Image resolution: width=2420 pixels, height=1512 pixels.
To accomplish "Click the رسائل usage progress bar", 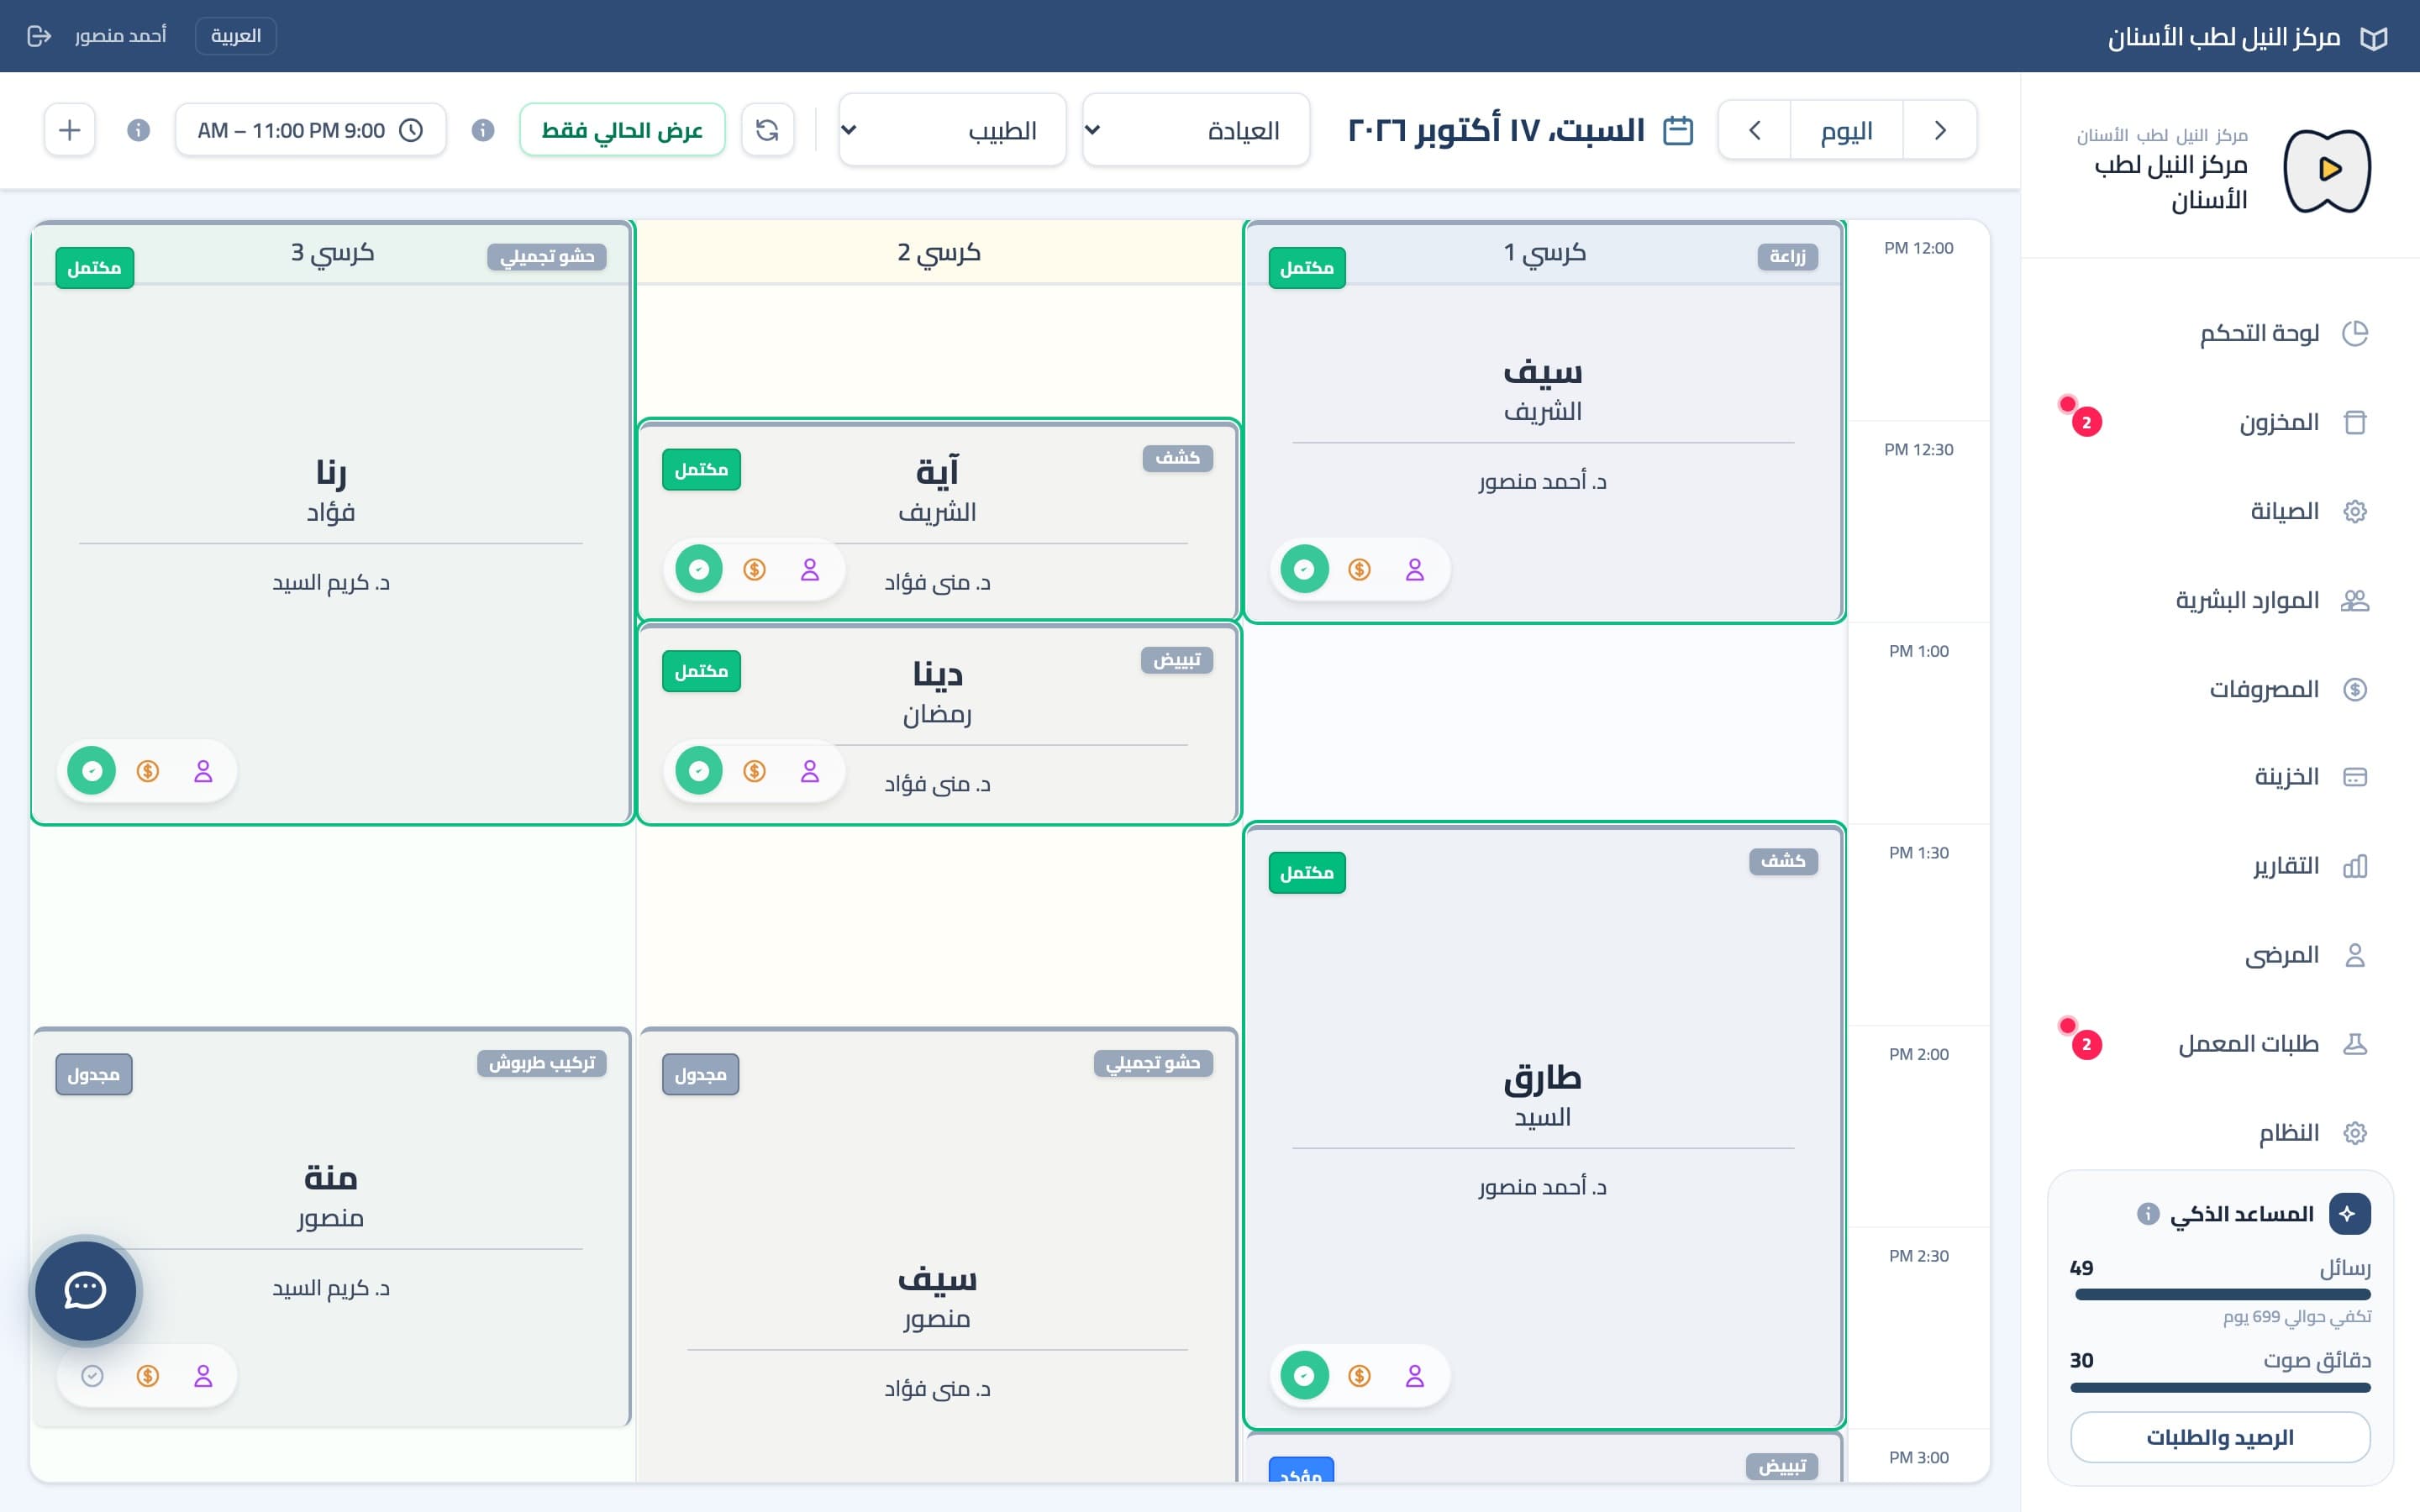I will pos(2222,1294).
